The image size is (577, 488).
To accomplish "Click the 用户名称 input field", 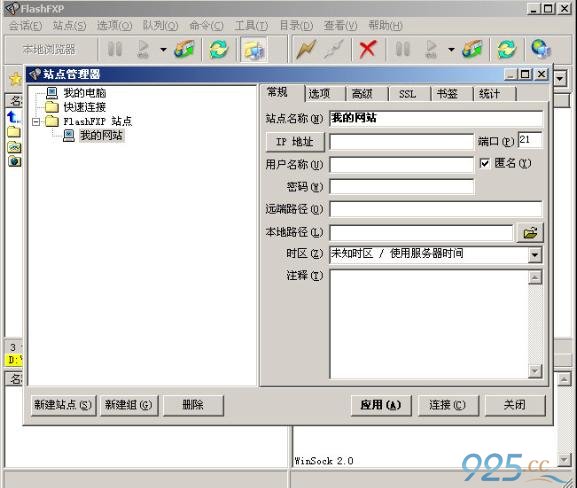I will [x=401, y=165].
